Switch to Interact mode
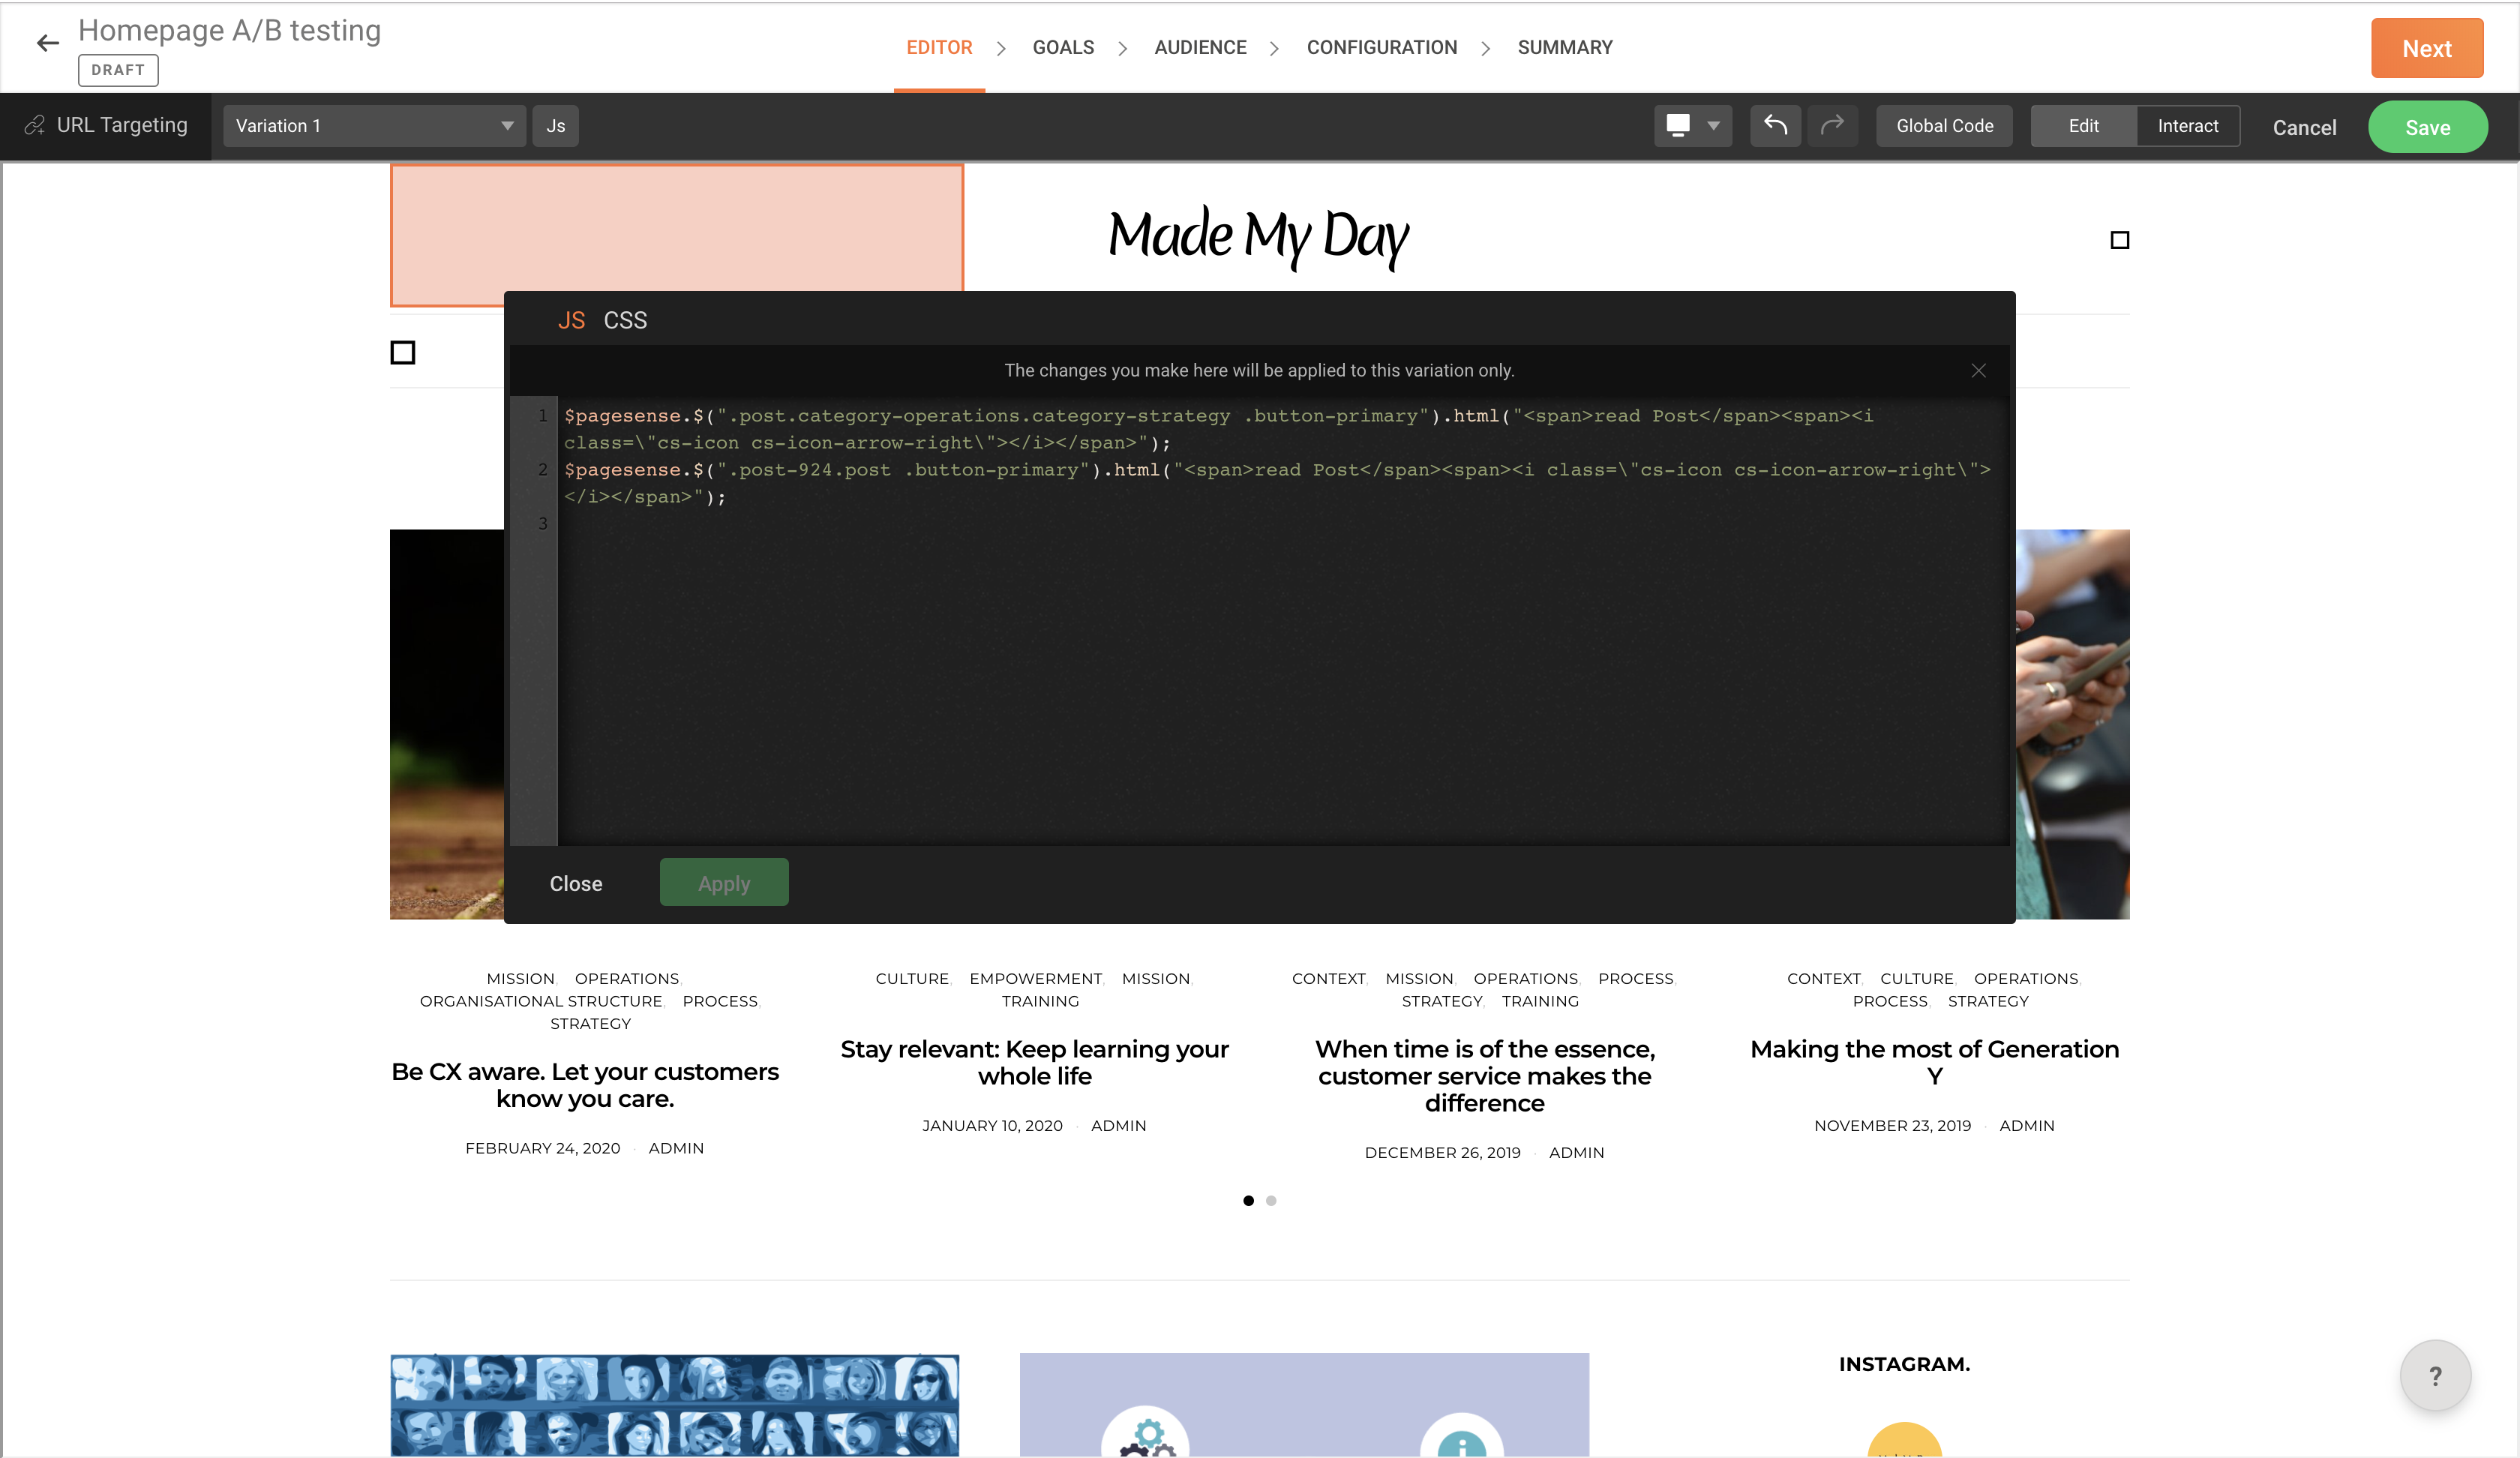The image size is (2520, 1458). point(2187,126)
